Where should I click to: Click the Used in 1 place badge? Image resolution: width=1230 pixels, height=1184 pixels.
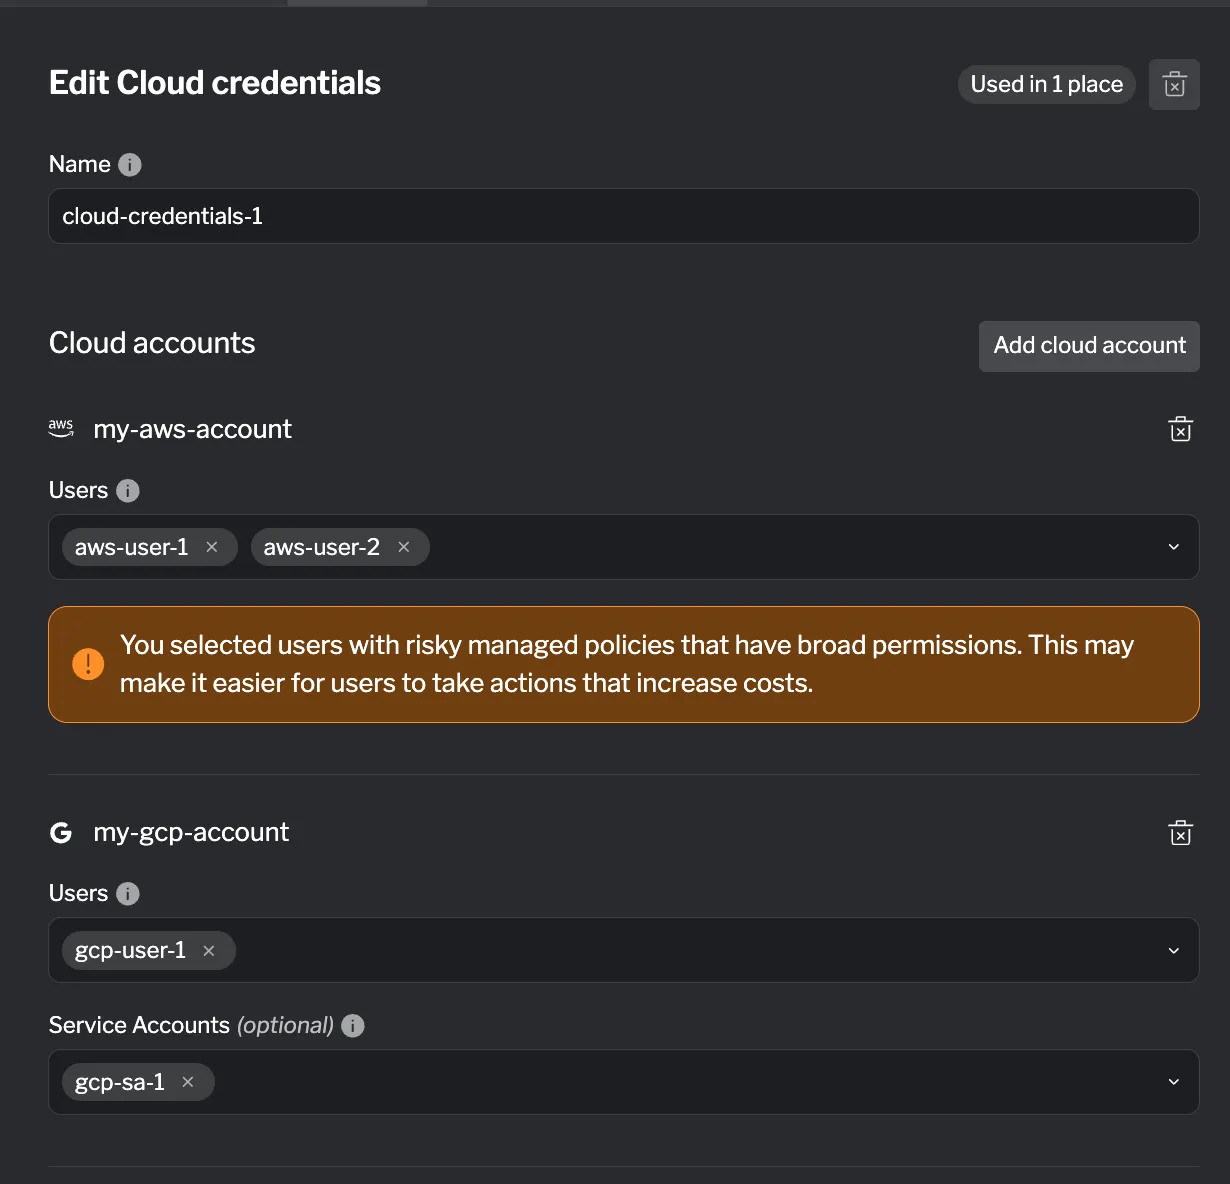tap(1046, 84)
